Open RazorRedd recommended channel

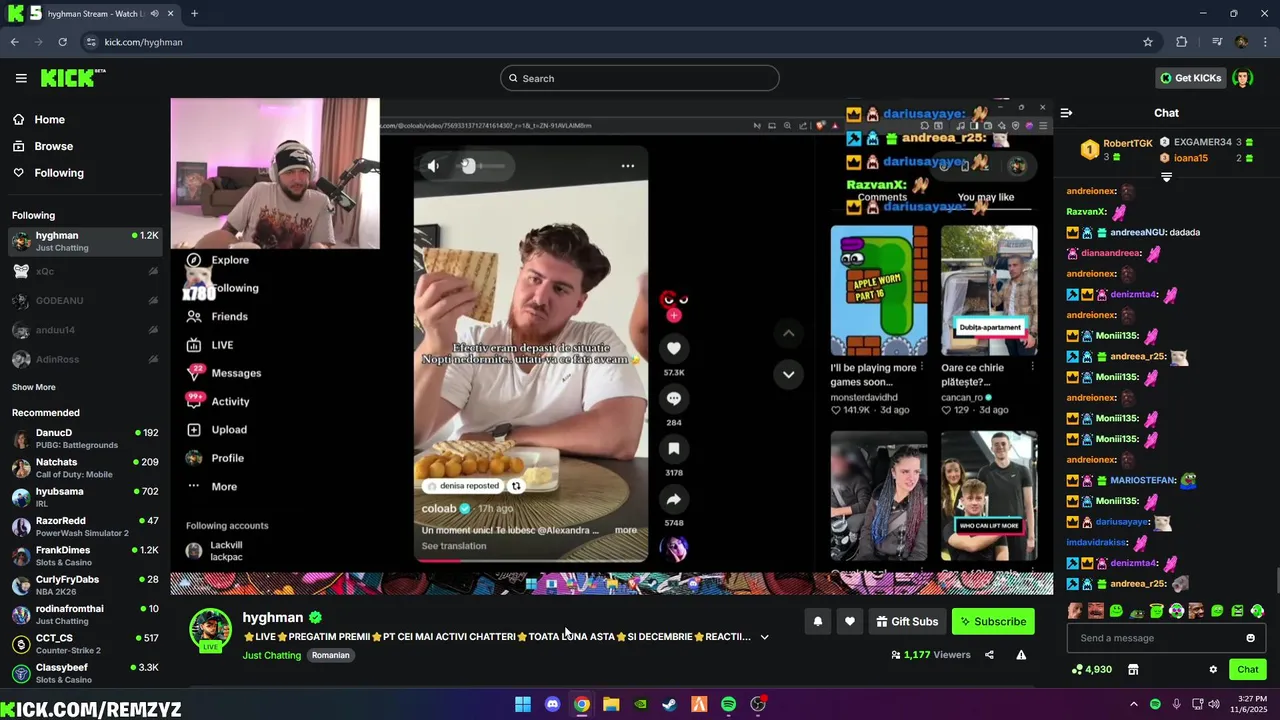tap(85, 527)
